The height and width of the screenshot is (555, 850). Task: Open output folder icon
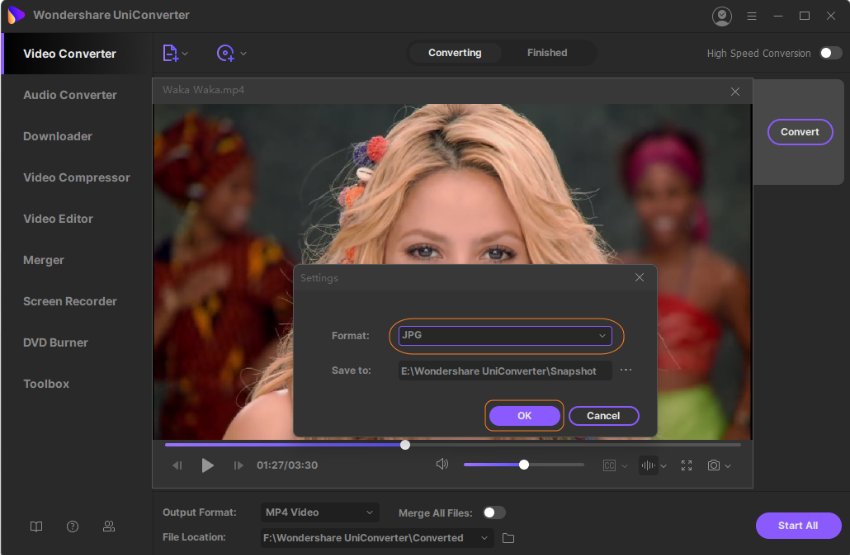[x=508, y=538]
